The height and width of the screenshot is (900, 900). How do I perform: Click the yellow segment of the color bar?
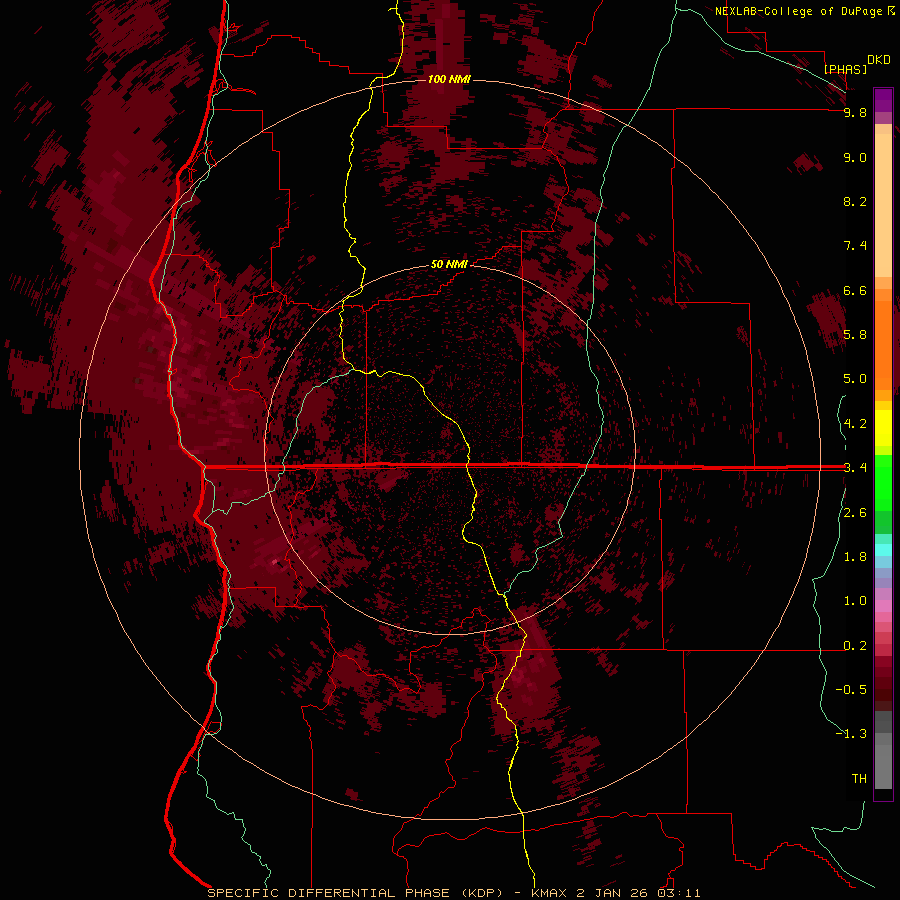[x=883, y=428]
